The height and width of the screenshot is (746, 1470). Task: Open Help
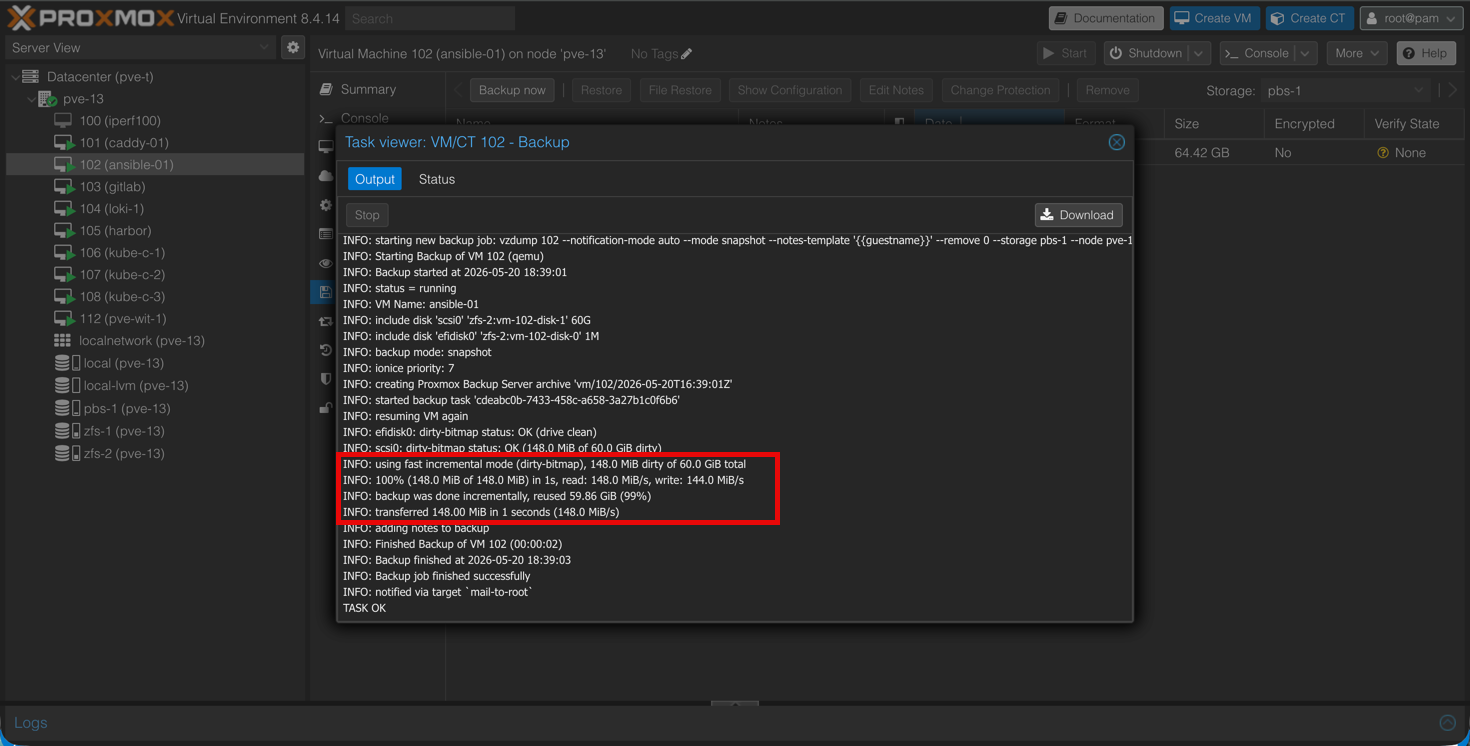pos(1426,53)
